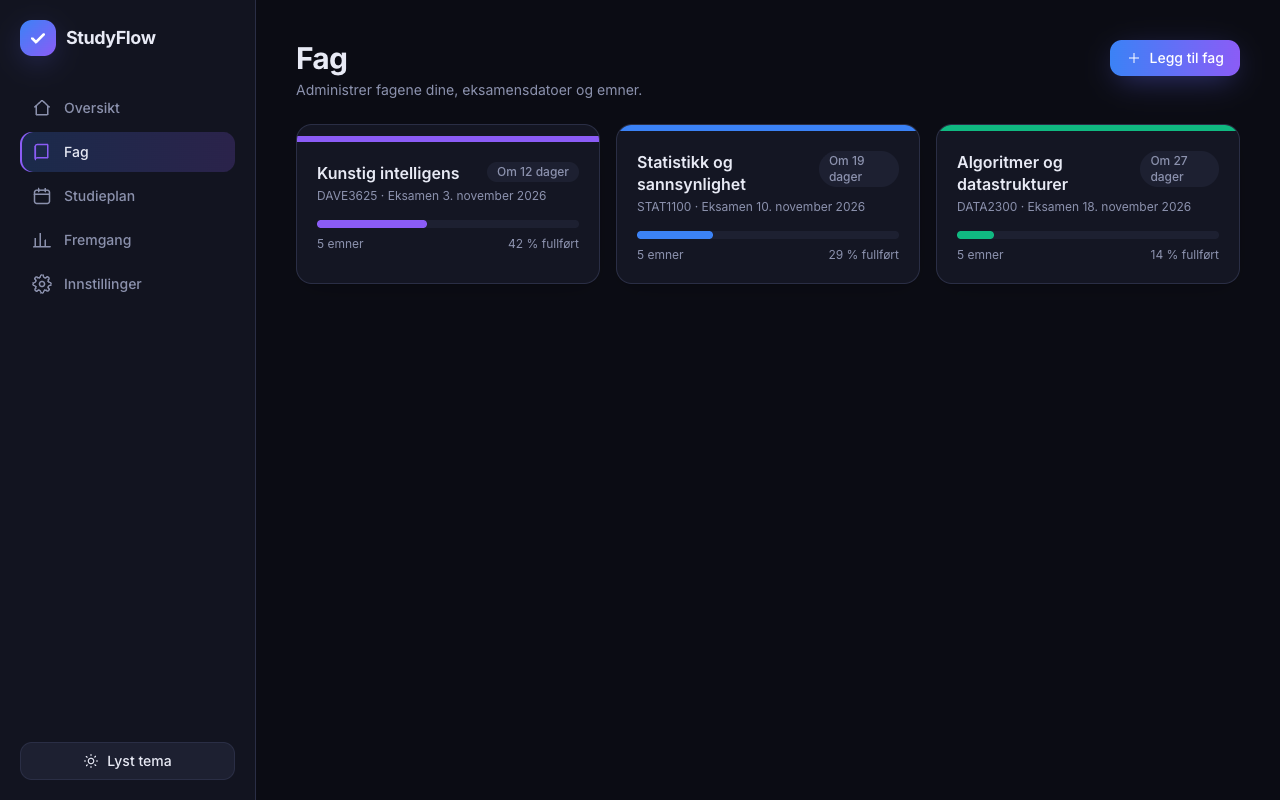Click the sun icon for light theme
Image resolution: width=1280 pixels, height=800 pixels.
[91, 761]
